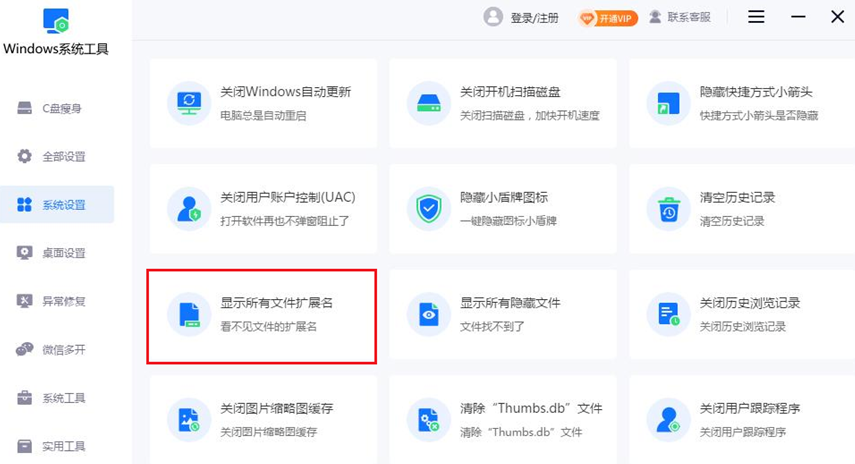Image resolution: width=855 pixels, height=464 pixels.
Task: Click the 登录/注册 link
Action: coord(534,18)
